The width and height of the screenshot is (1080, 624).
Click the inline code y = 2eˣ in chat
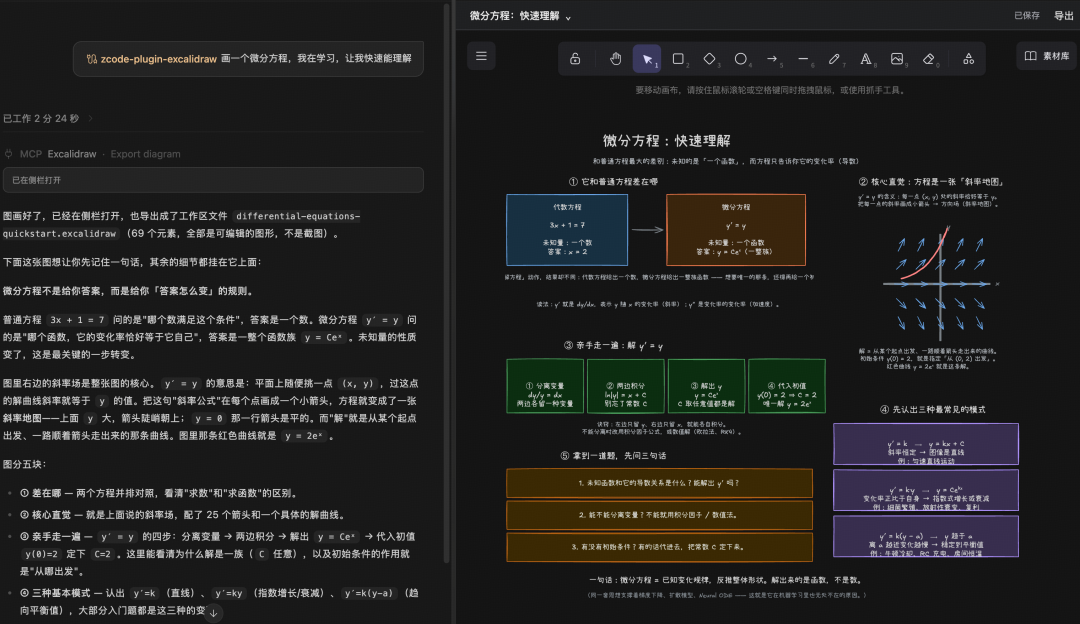pos(304,436)
